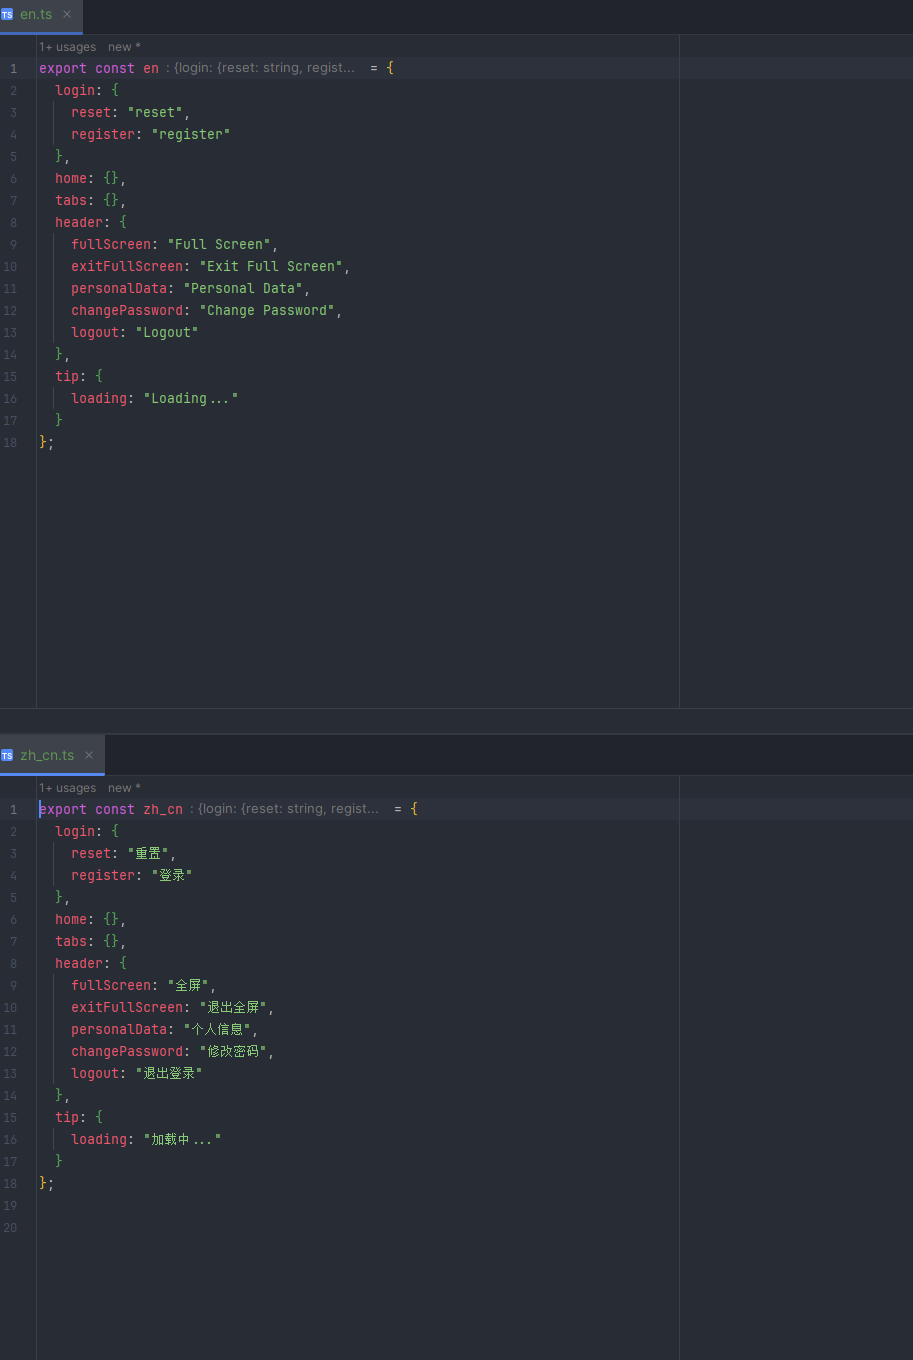Click the "退出全屏" string value
The height and width of the screenshot is (1360, 913).
pyautogui.click(x=233, y=1007)
